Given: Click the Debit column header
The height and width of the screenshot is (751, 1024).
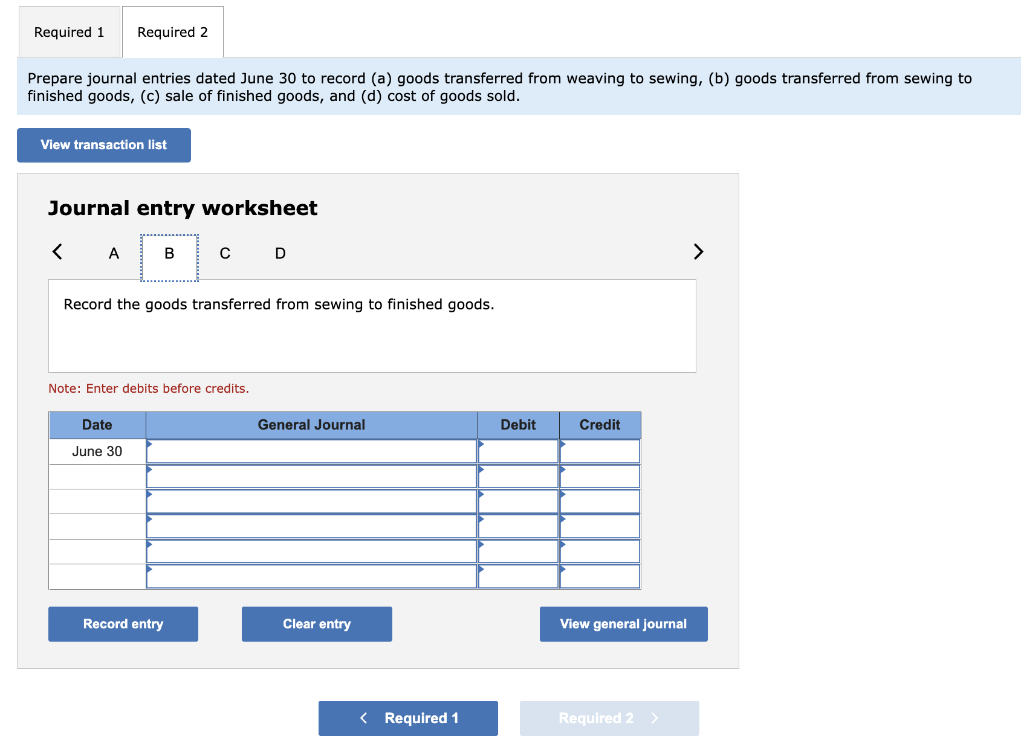Looking at the screenshot, I should click(x=518, y=424).
